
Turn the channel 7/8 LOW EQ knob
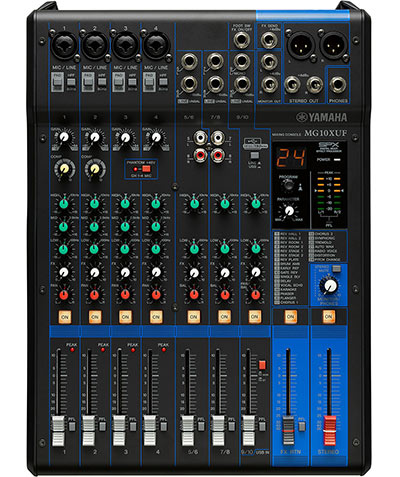[x=225, y=249]
